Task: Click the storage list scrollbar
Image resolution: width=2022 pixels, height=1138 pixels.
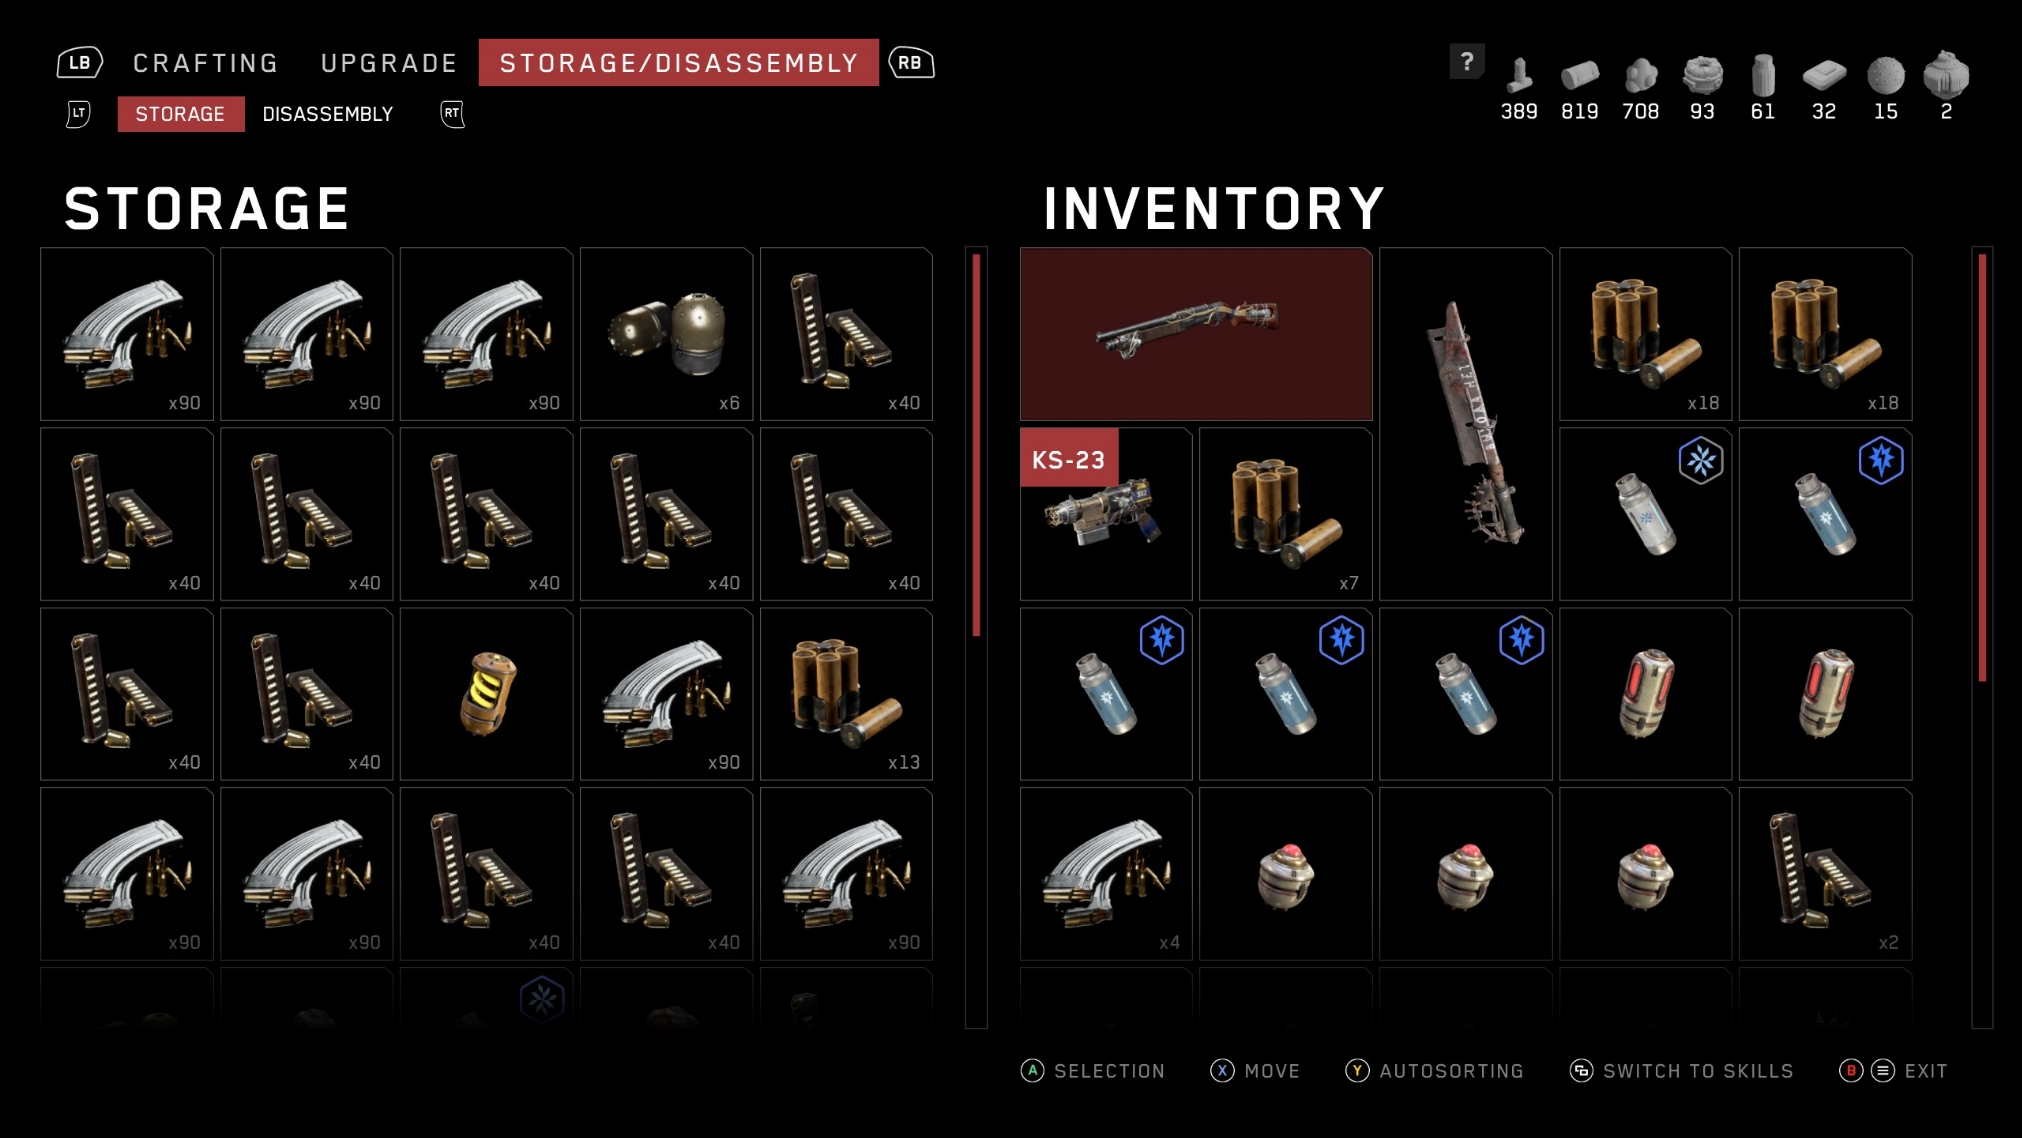Action: pyautogui.click(x=976, y=637)
